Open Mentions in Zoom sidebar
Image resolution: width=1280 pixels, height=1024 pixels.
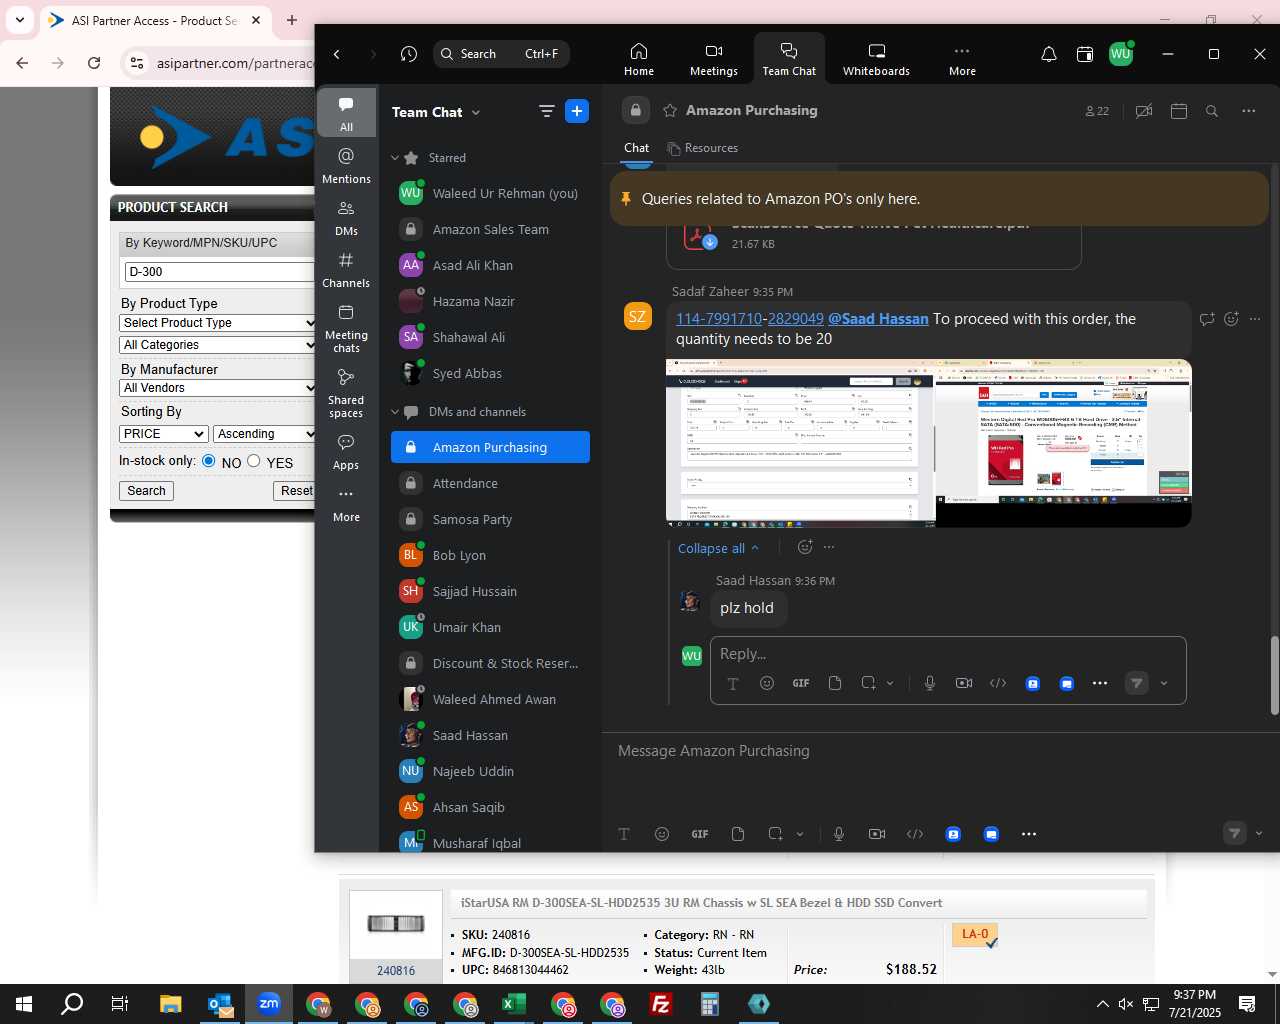[x=346, y=165]
